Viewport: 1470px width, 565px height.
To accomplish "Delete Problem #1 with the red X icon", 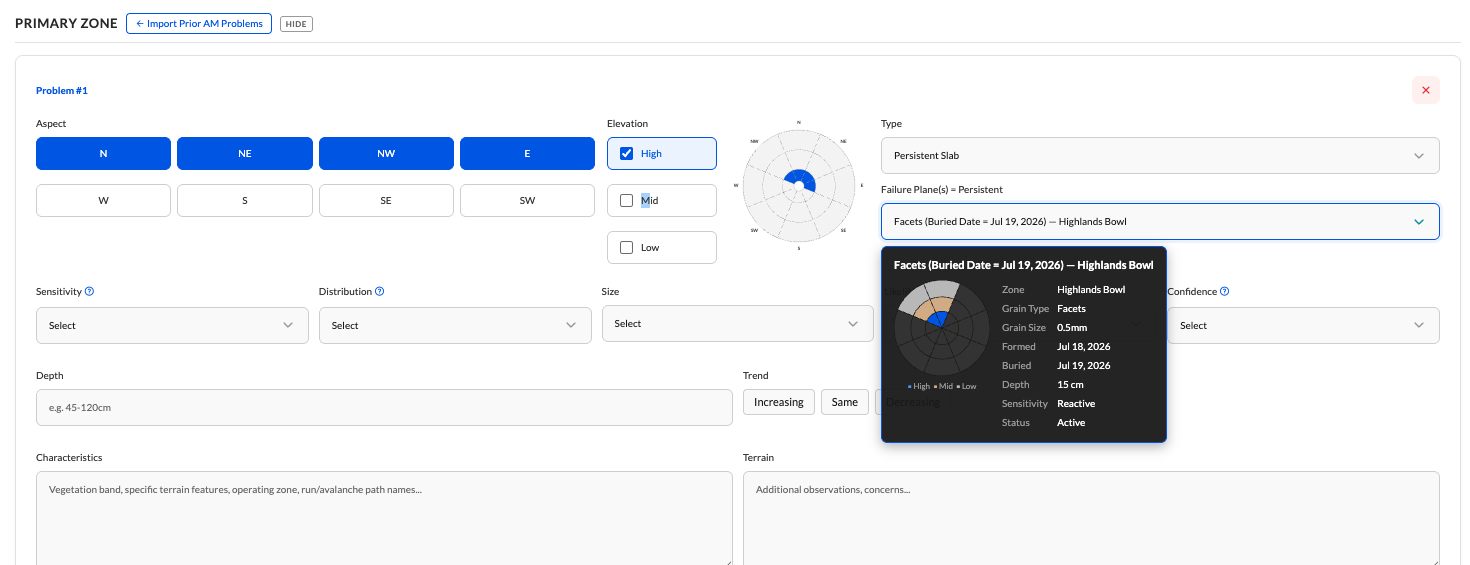I will click(1425, 90).
